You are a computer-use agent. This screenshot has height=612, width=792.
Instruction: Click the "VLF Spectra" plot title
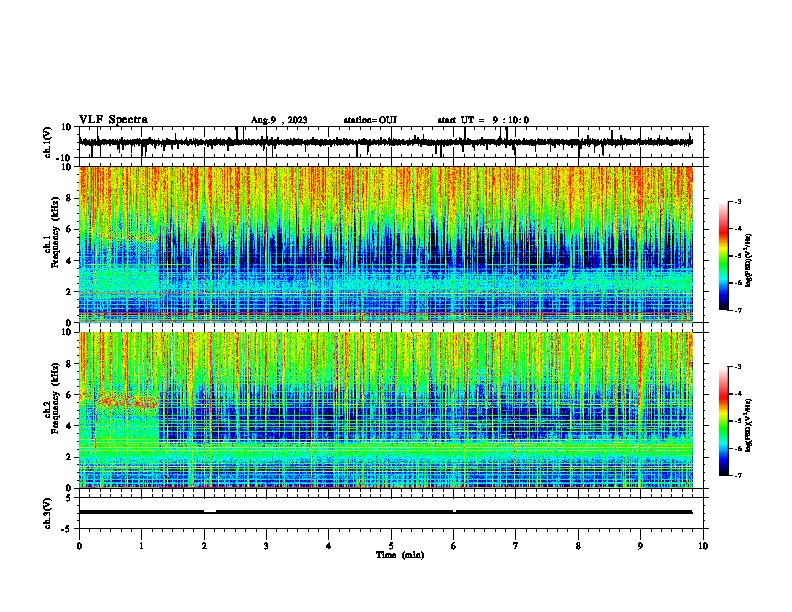[113, 120]
